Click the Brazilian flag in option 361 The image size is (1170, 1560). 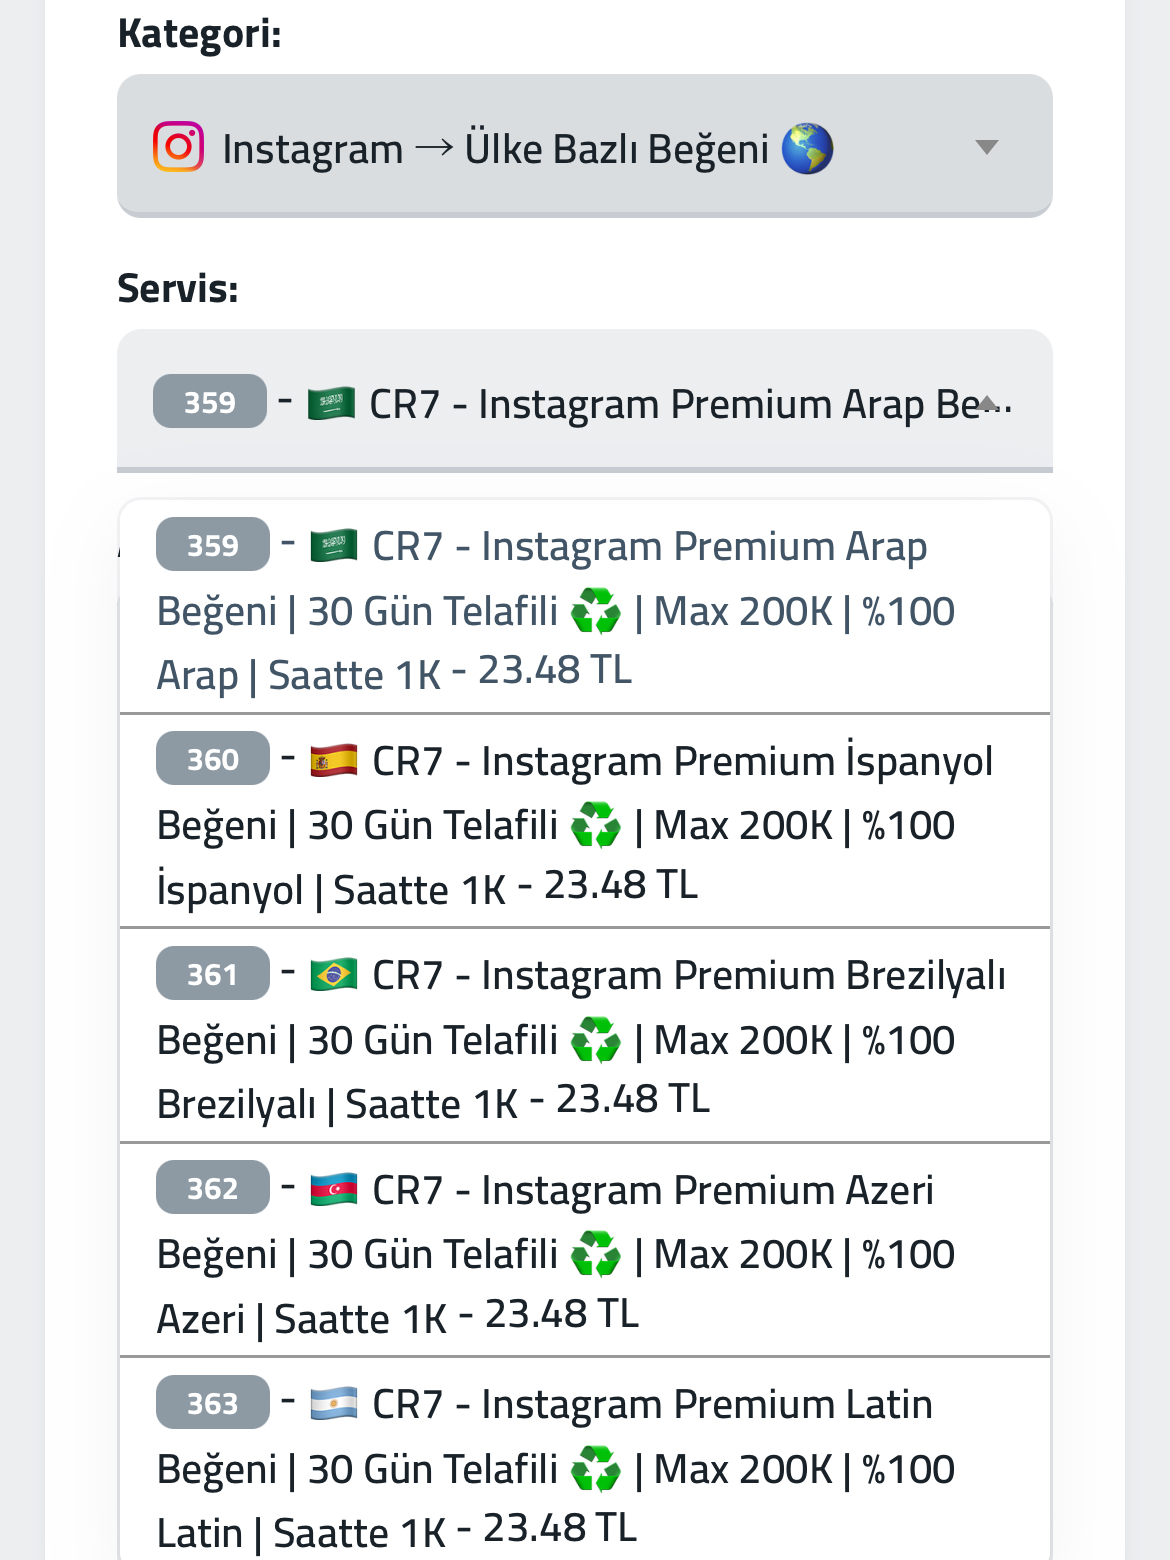(x=334, y=974)
